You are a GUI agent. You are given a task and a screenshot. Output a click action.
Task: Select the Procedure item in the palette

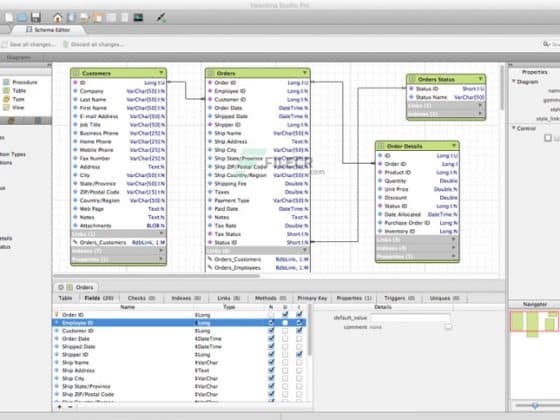click(20, 82)
